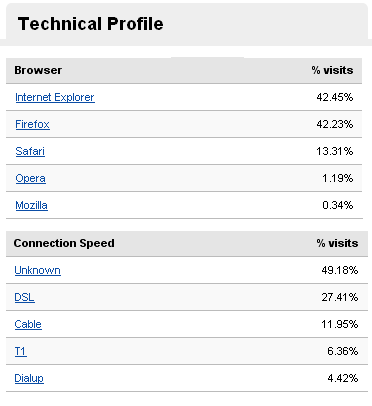Click the Browser column header

coord(38,70)
